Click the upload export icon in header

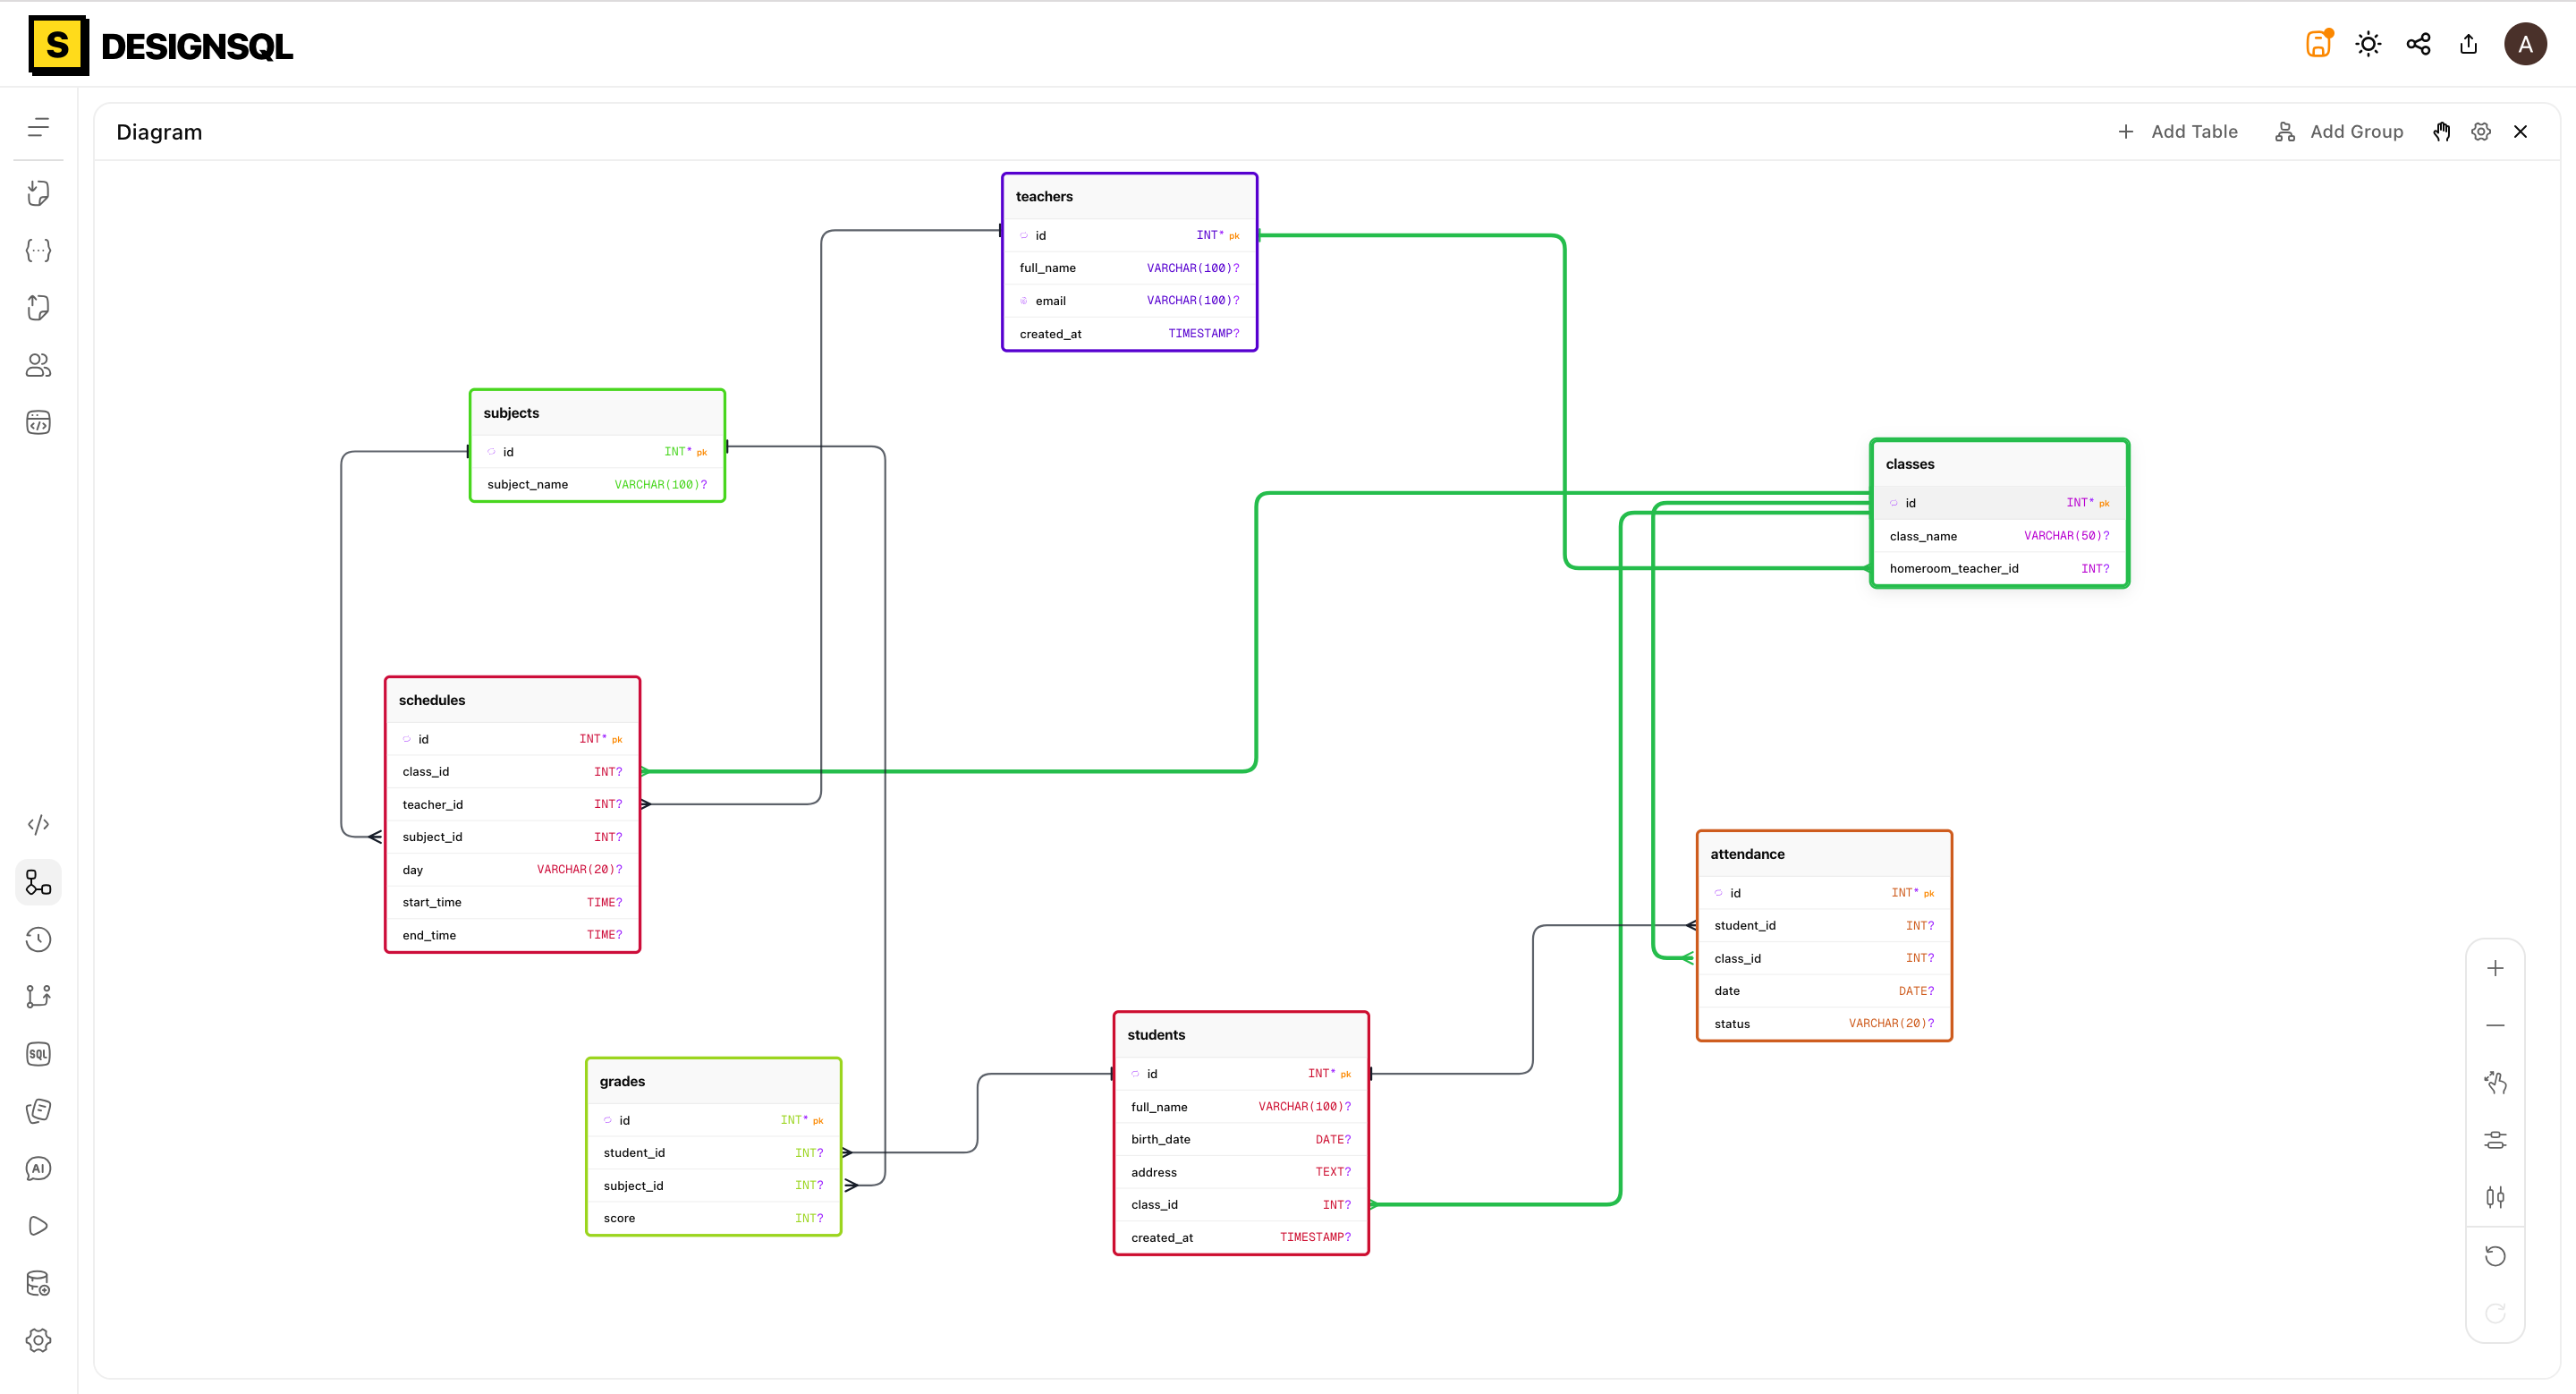pyautogui.click(x=2468, y=44)
